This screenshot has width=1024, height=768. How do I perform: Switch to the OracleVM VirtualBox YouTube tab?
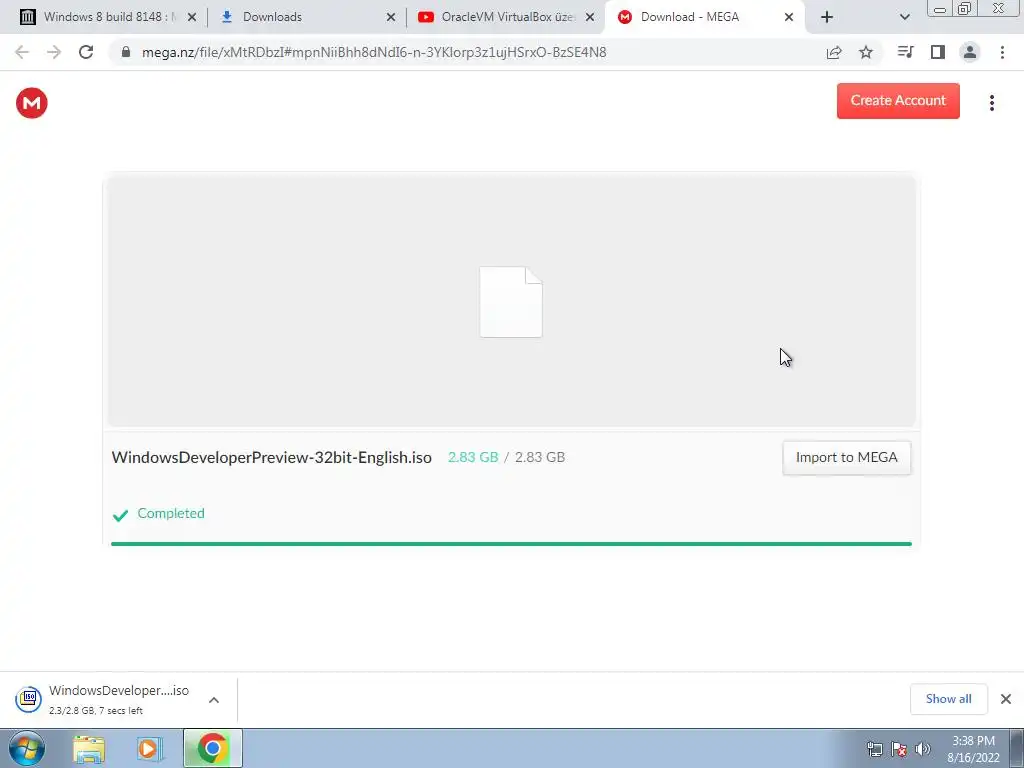click(507, 17)
